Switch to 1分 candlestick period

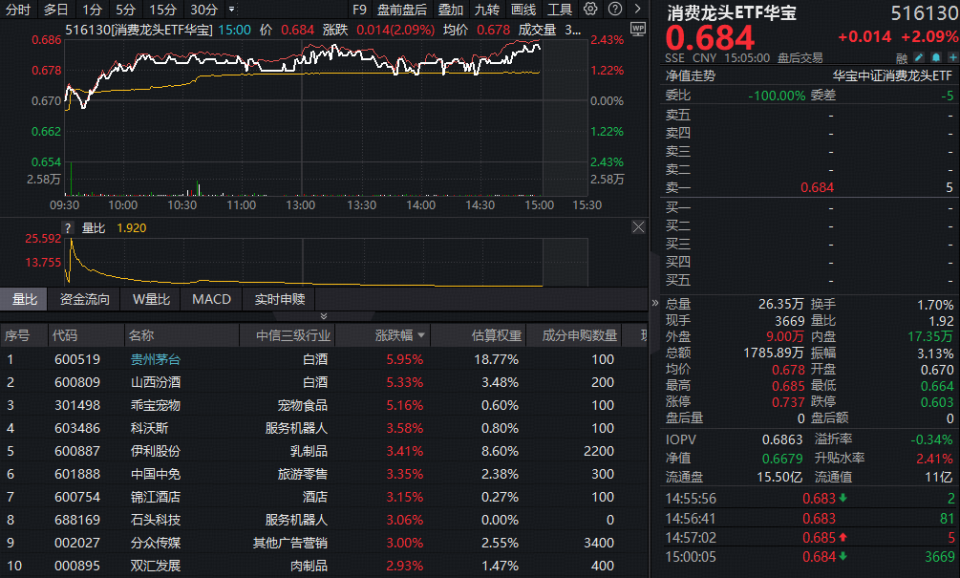tap(92, 9)
